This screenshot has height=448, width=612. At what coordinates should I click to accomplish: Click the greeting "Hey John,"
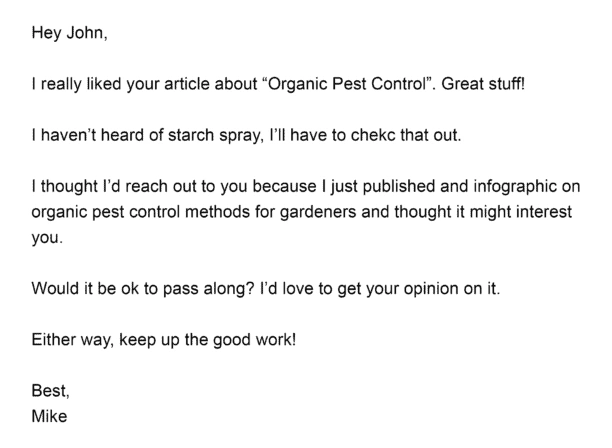coord(69,33)
